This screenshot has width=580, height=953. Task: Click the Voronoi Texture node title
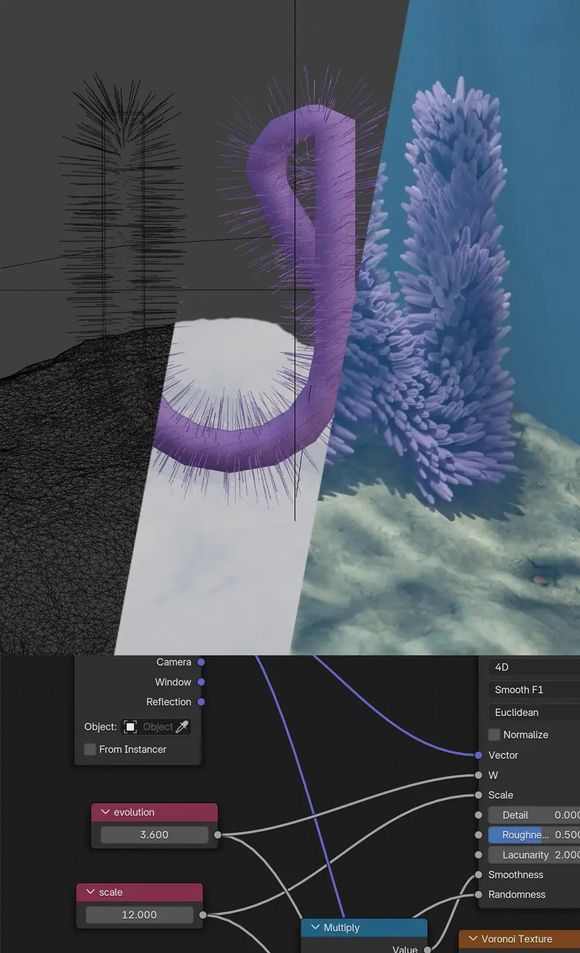coord(517,939)
